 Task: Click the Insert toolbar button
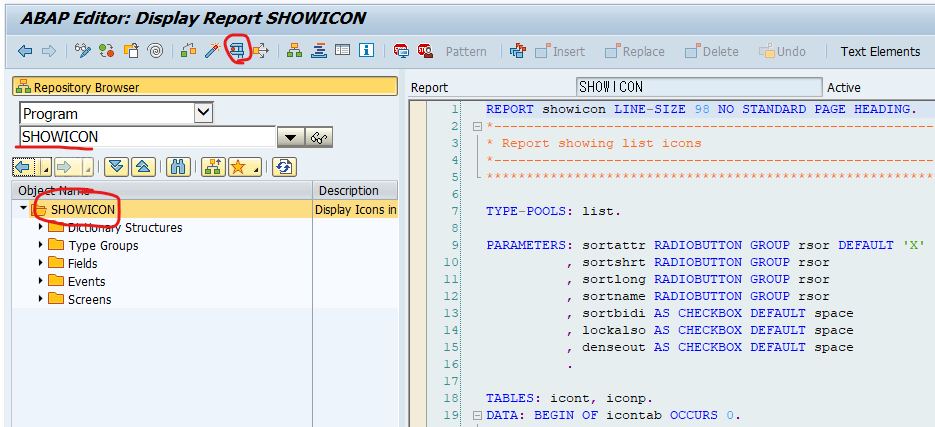(x=560, y=52)
